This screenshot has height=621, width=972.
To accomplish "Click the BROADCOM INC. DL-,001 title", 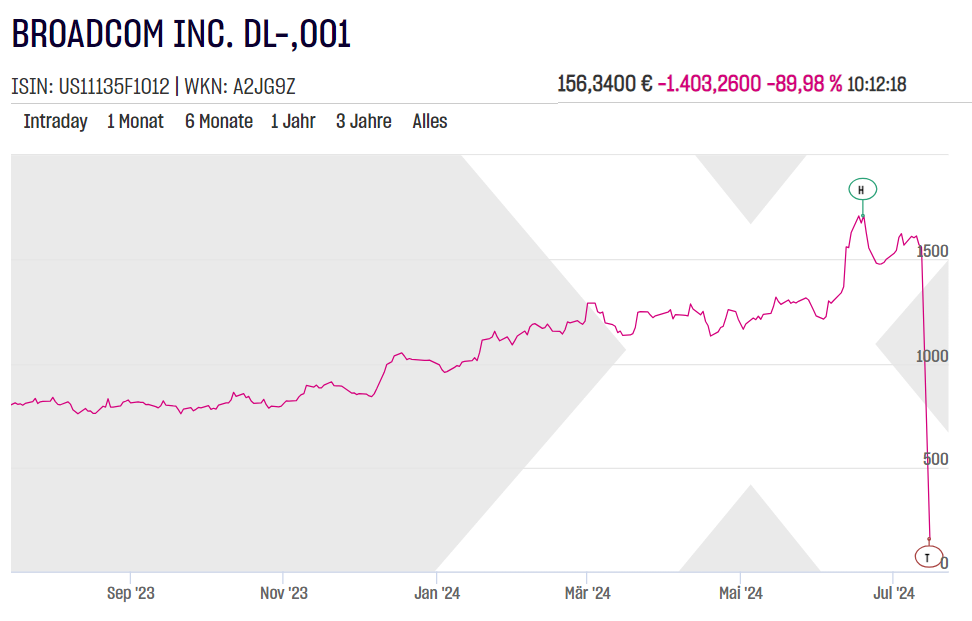I will pos(181,34).
